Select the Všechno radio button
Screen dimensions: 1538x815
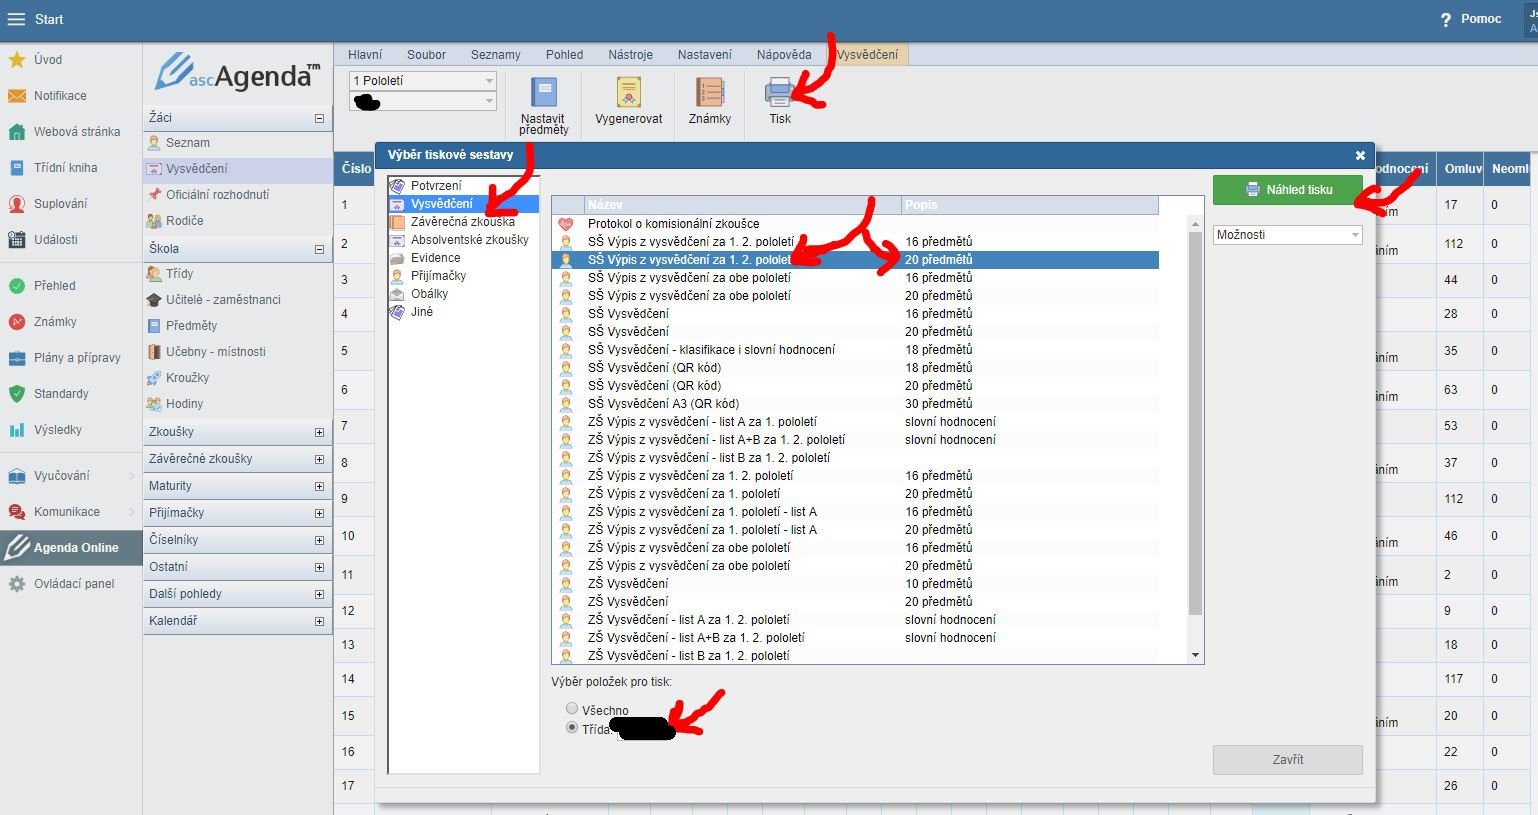click(572, 709)
